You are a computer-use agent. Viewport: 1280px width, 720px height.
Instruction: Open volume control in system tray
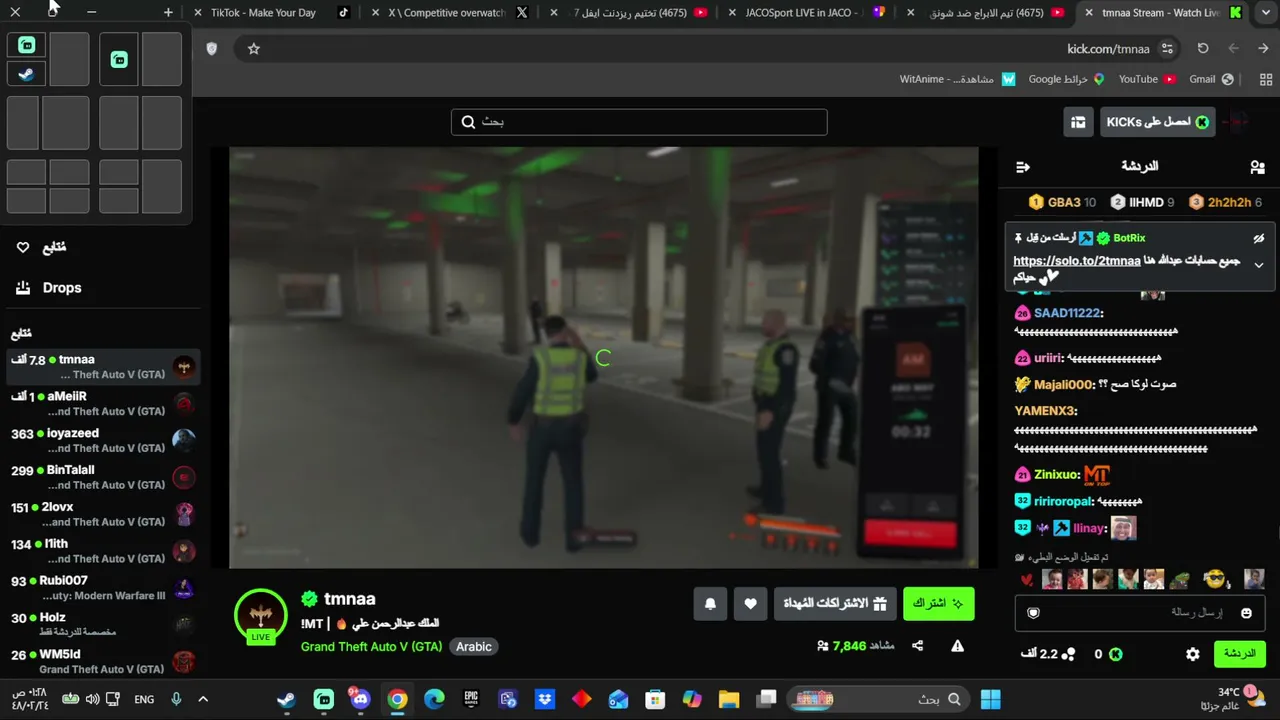(x=92, y=699)
